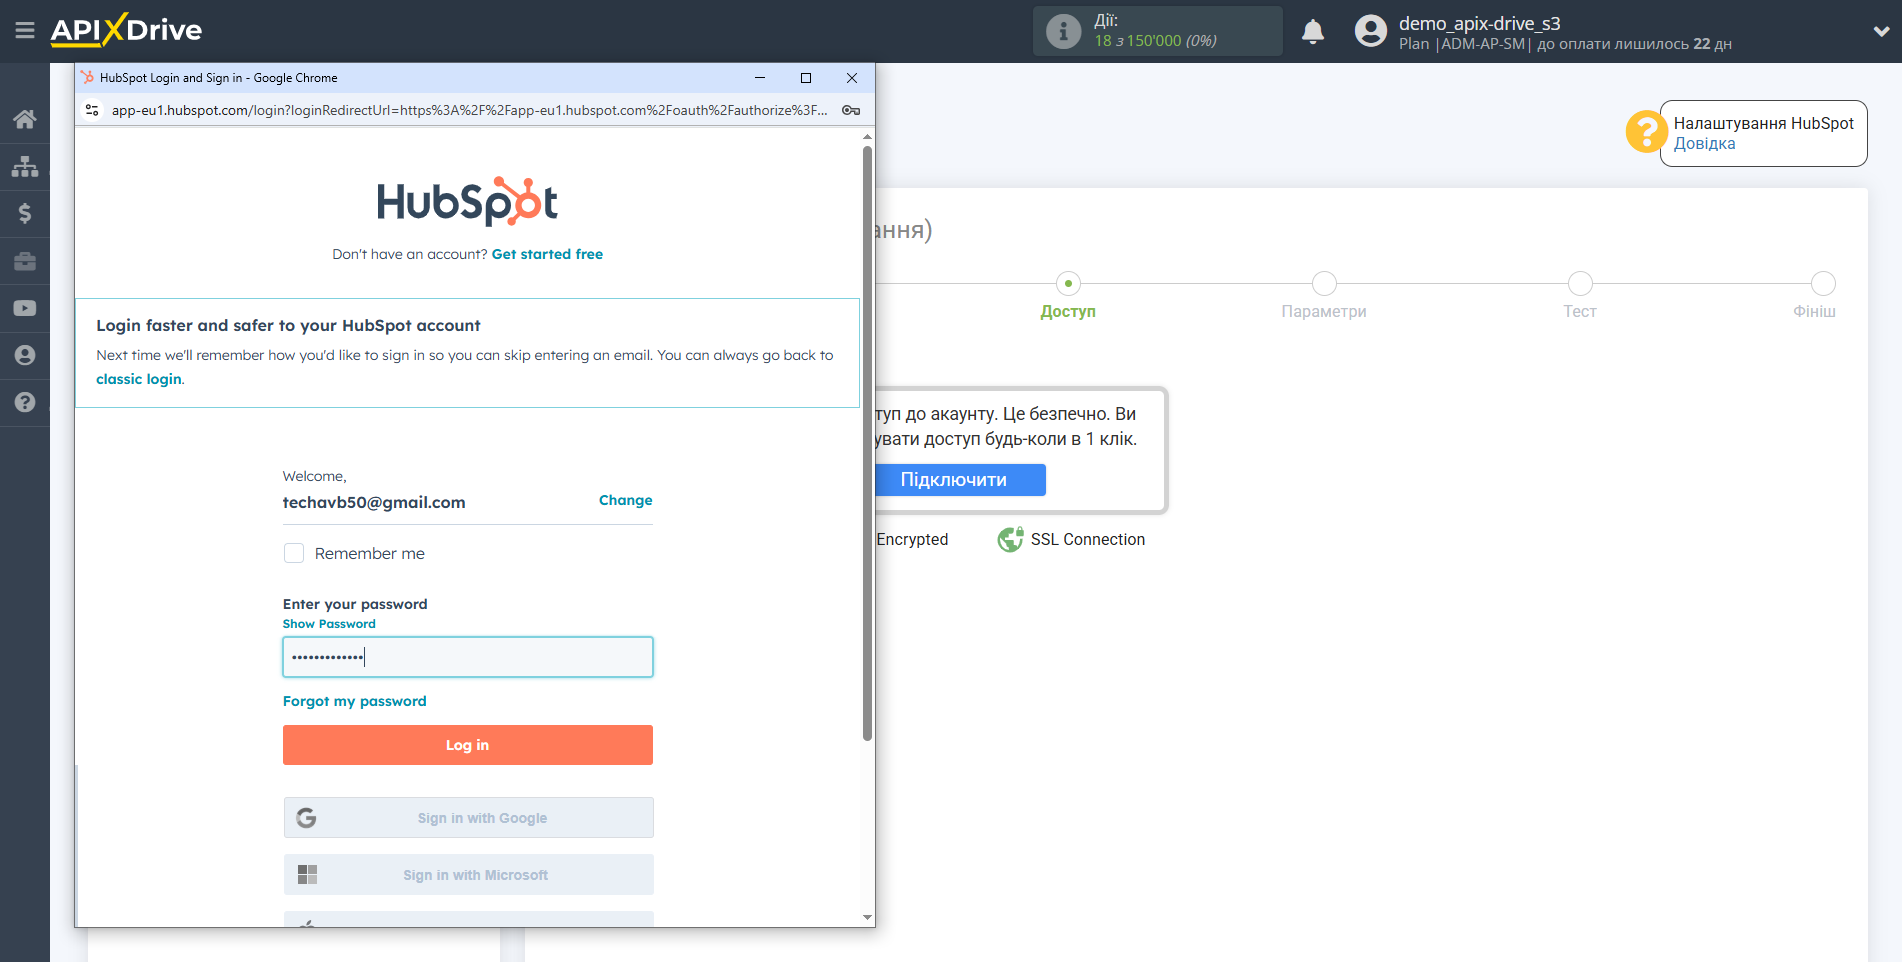Click the password key icon in address bar

851,110
